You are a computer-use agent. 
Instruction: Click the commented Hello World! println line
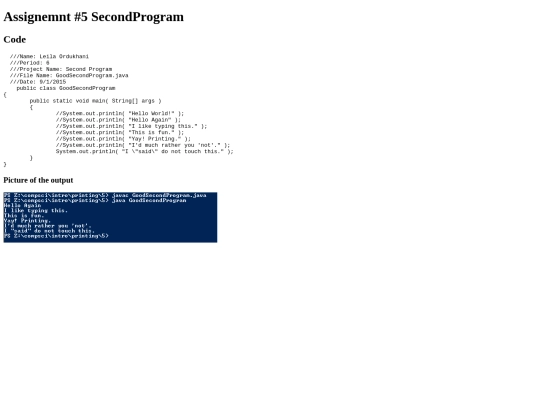120,113
